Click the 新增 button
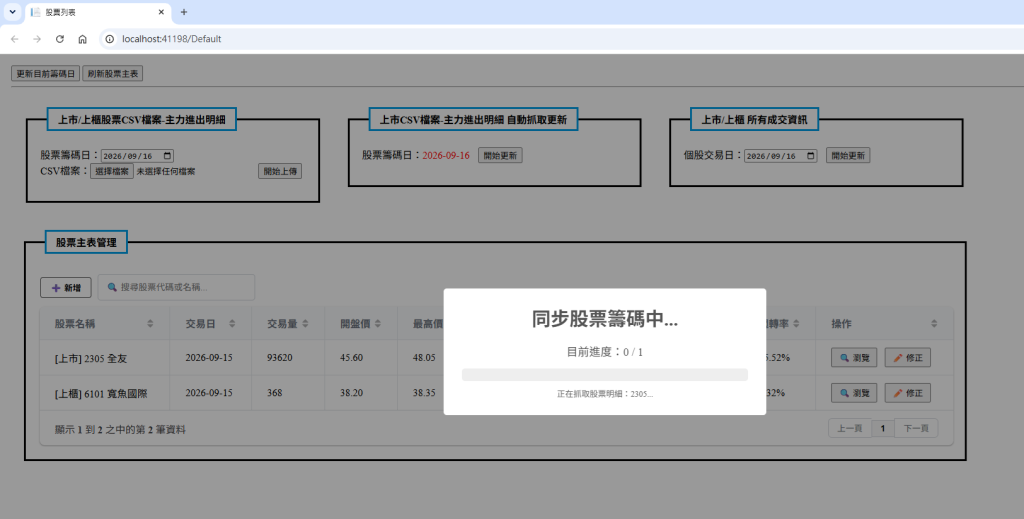The width and height of the screenshot is (1024, 519). [66, 288]
